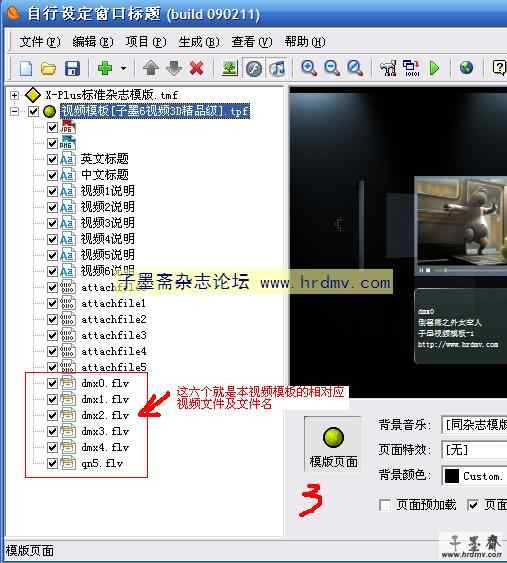Viewport: 507px width, 563px height.
Task: Open the add dropdown arrow next to plus
Action: tap(123, 68)
